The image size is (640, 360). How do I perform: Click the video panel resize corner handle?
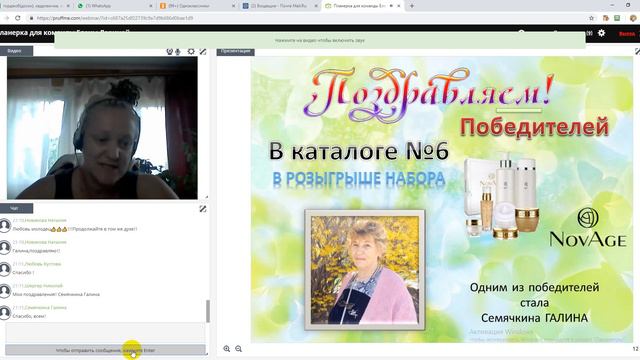pyautogui.click(x=207, y=197)
